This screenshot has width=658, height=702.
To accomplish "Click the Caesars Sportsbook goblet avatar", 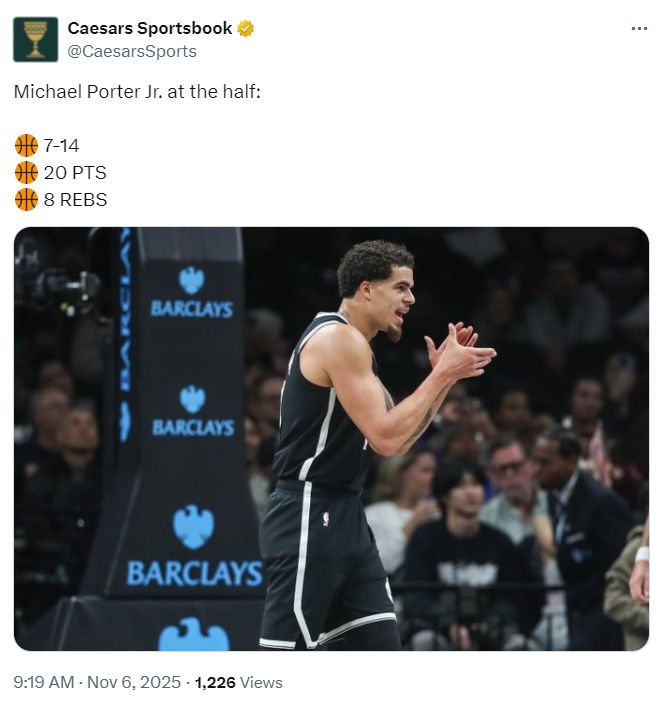I will (x=35, y=39).
